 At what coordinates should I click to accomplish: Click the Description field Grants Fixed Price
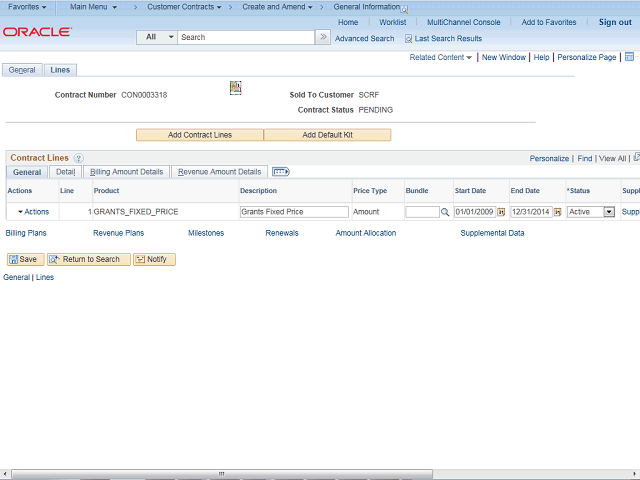294,212
